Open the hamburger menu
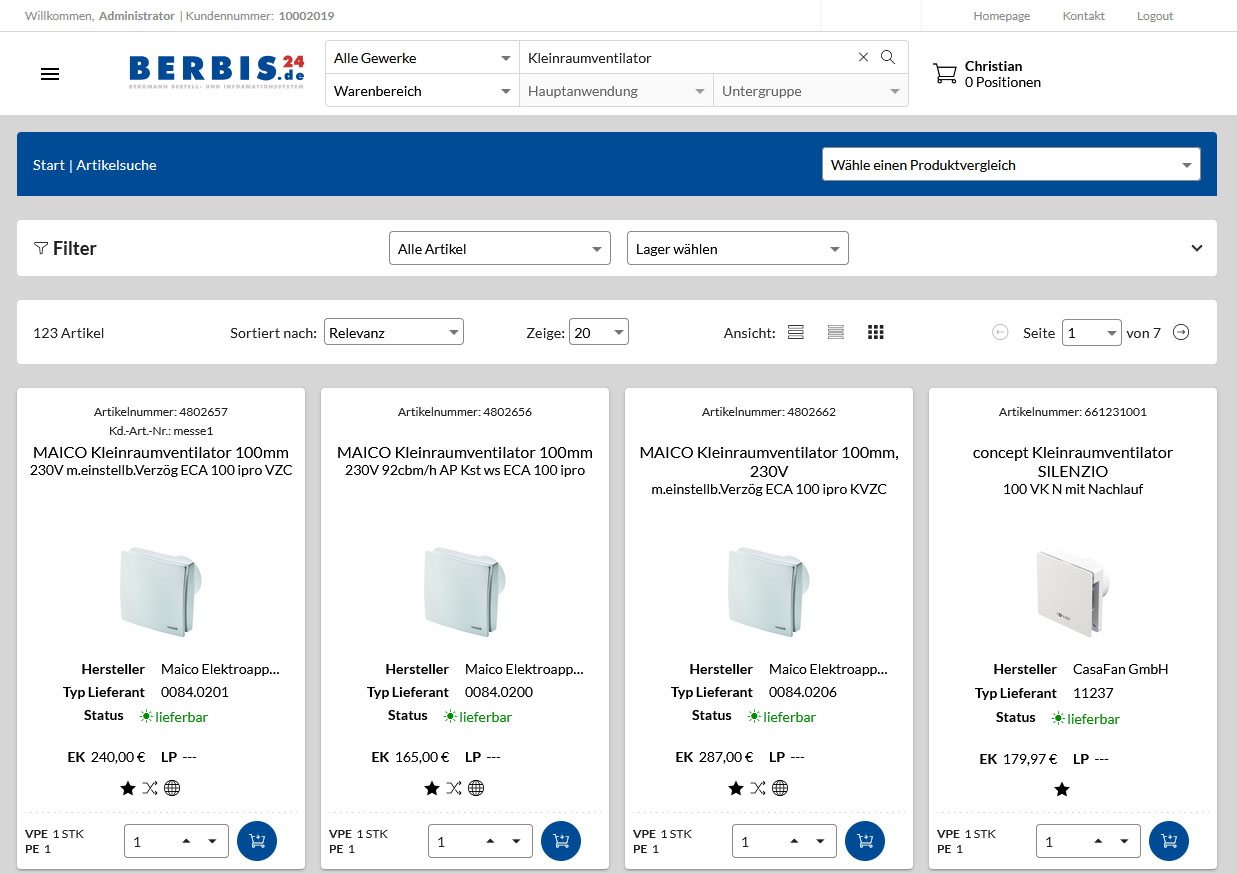This screenshot has width=1237, height=874. [x=50, y=74]
